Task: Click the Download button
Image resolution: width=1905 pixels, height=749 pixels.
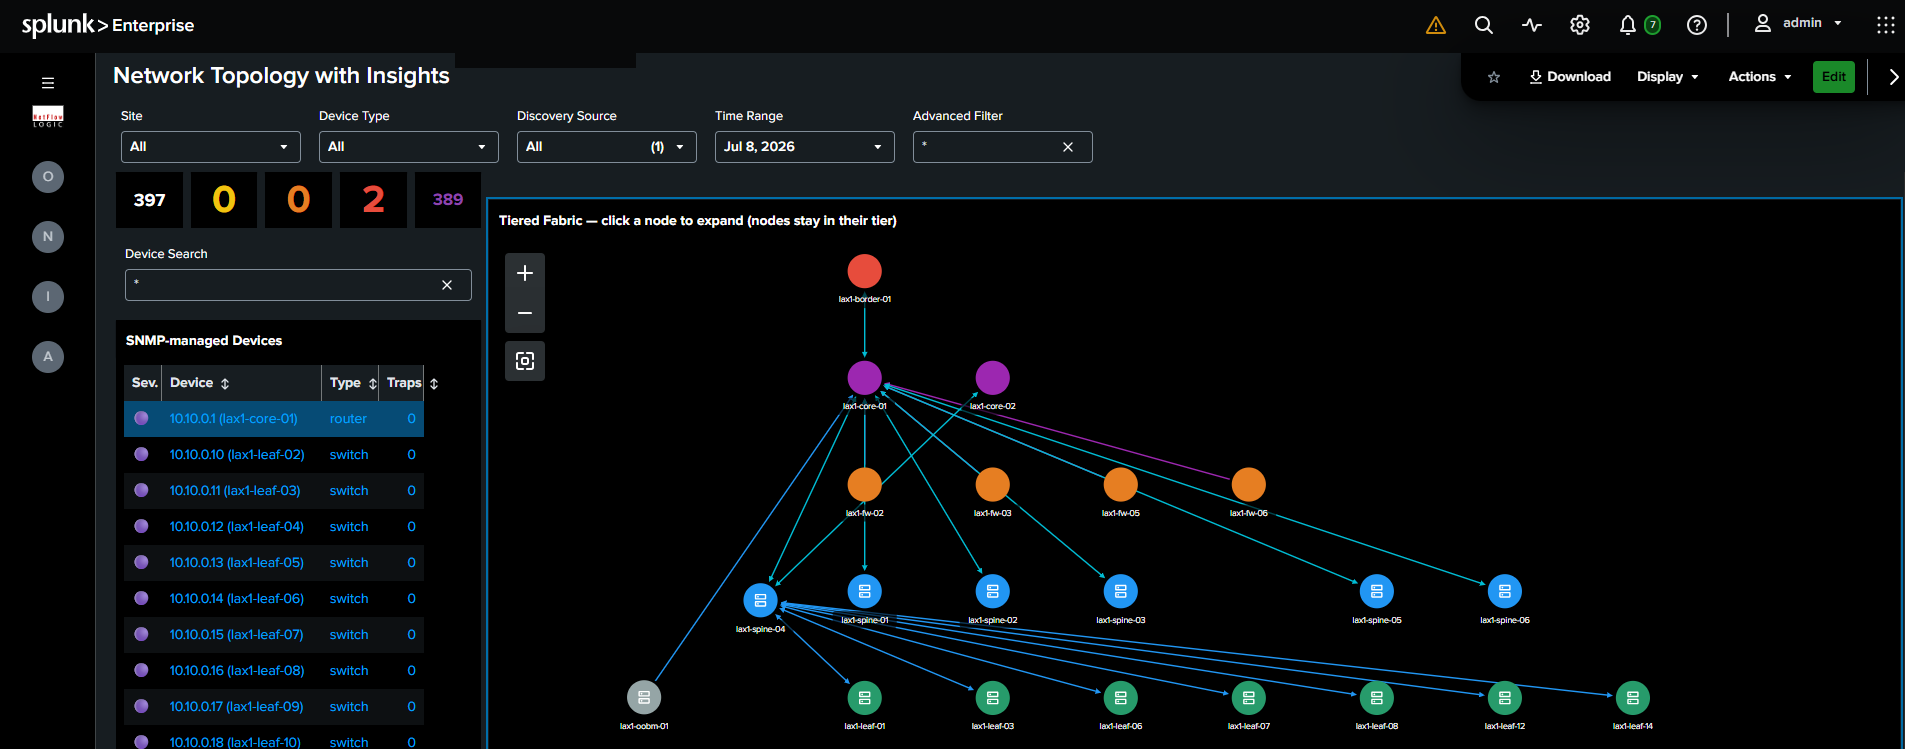Action: (x=1570, y=77)
